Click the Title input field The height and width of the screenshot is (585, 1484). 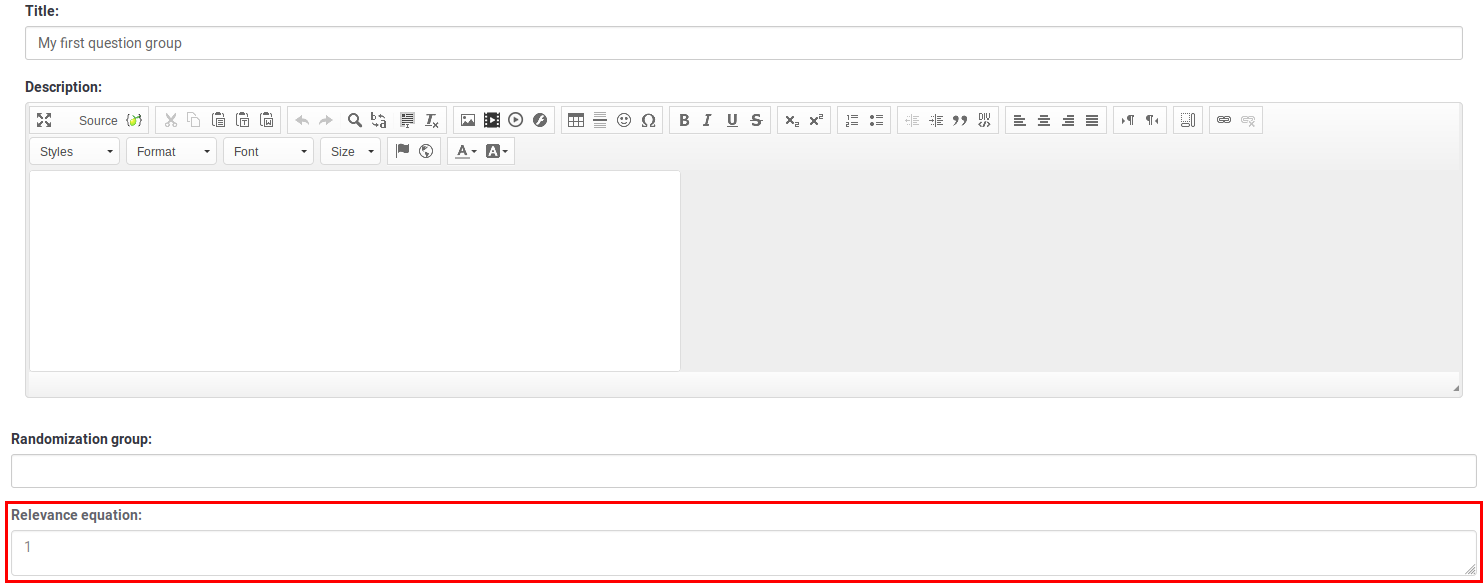click(743, 43)
